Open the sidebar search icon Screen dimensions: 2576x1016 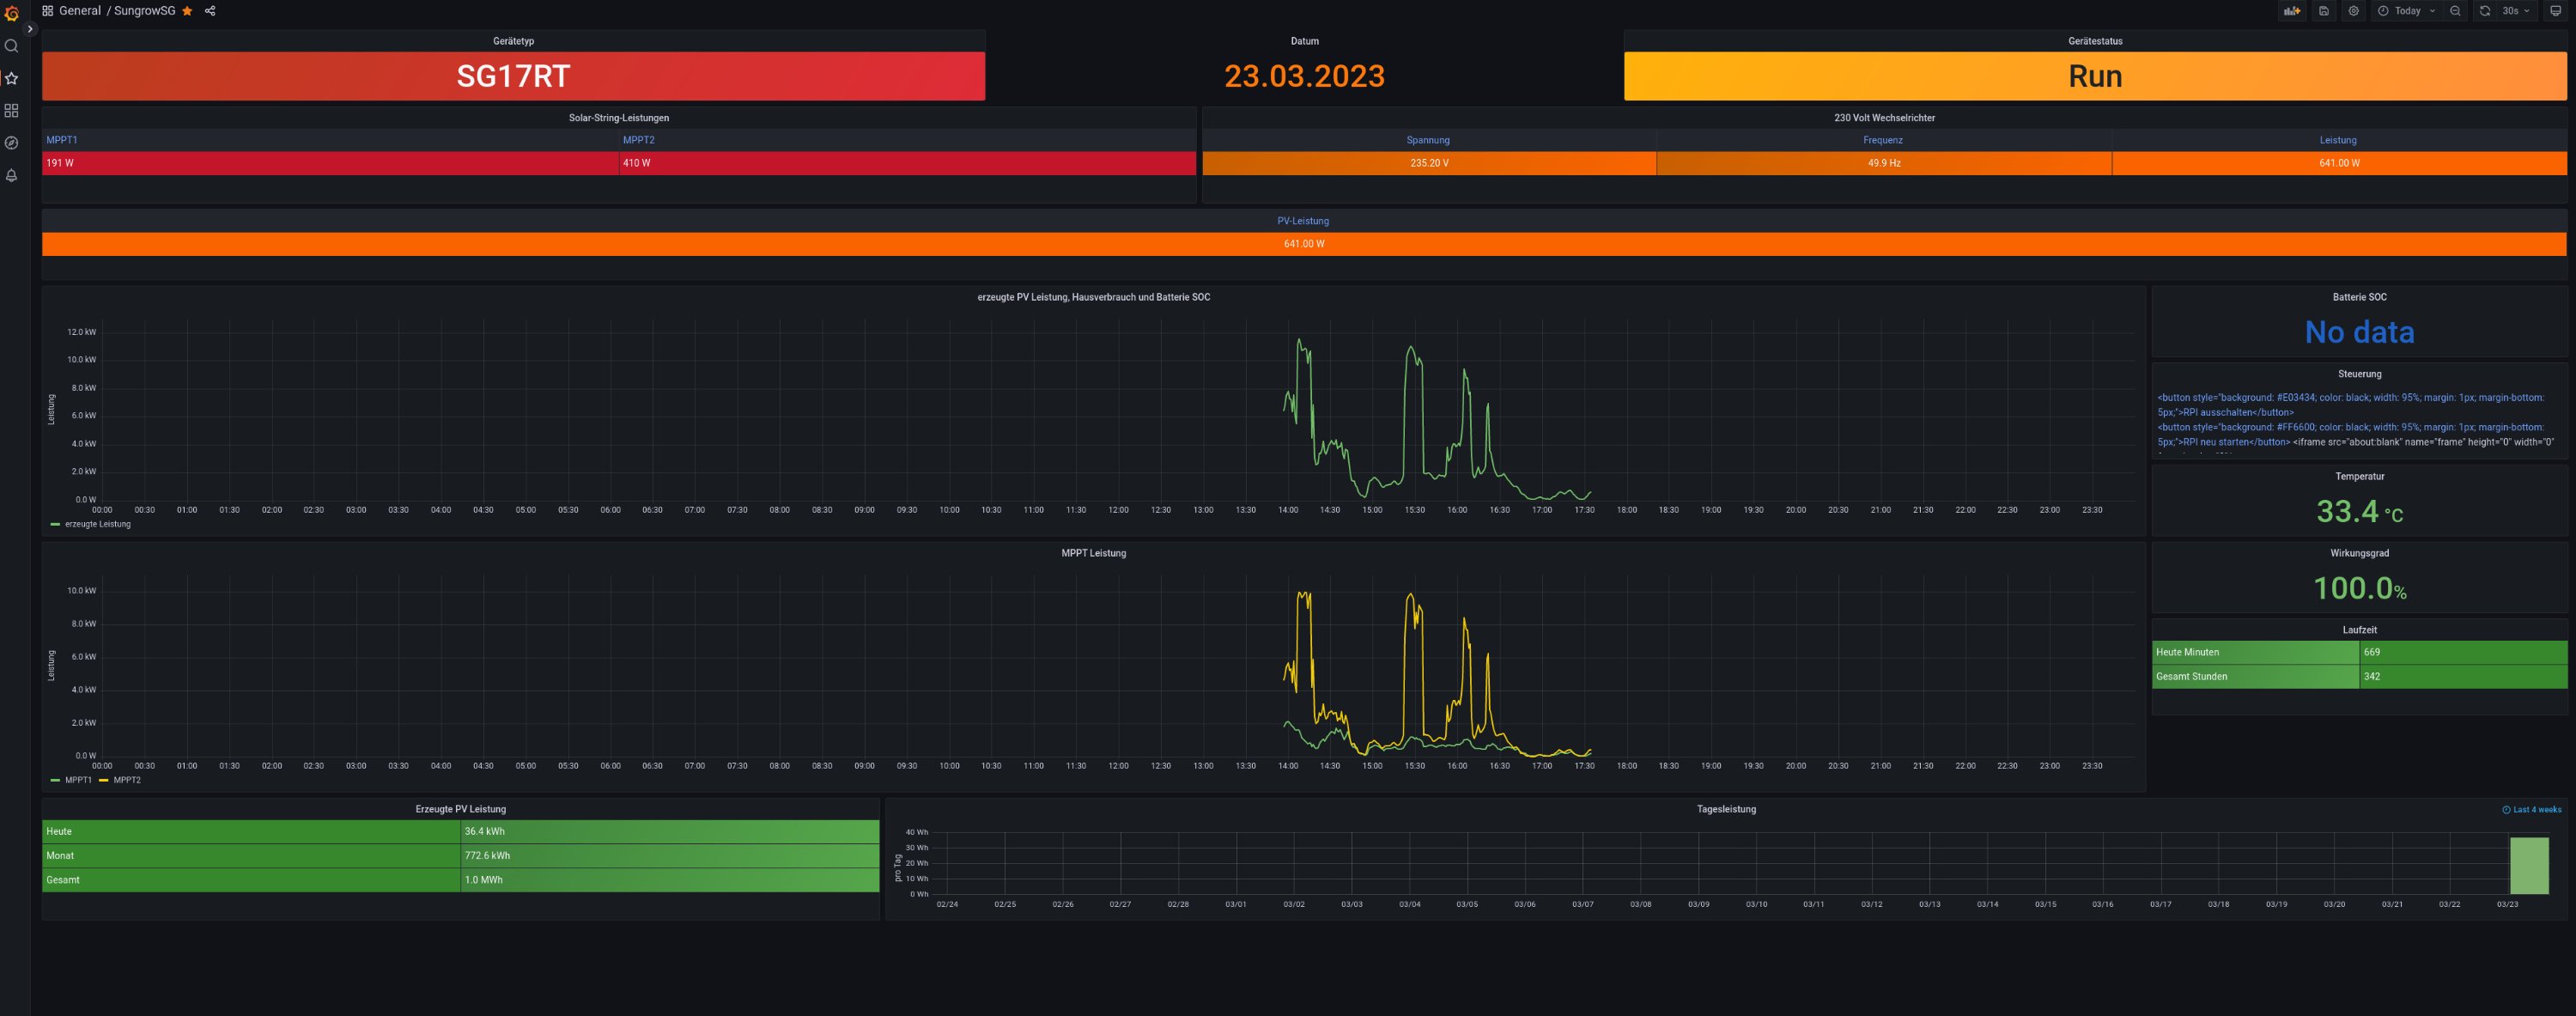pyautogui.click(x=12, y=46)
